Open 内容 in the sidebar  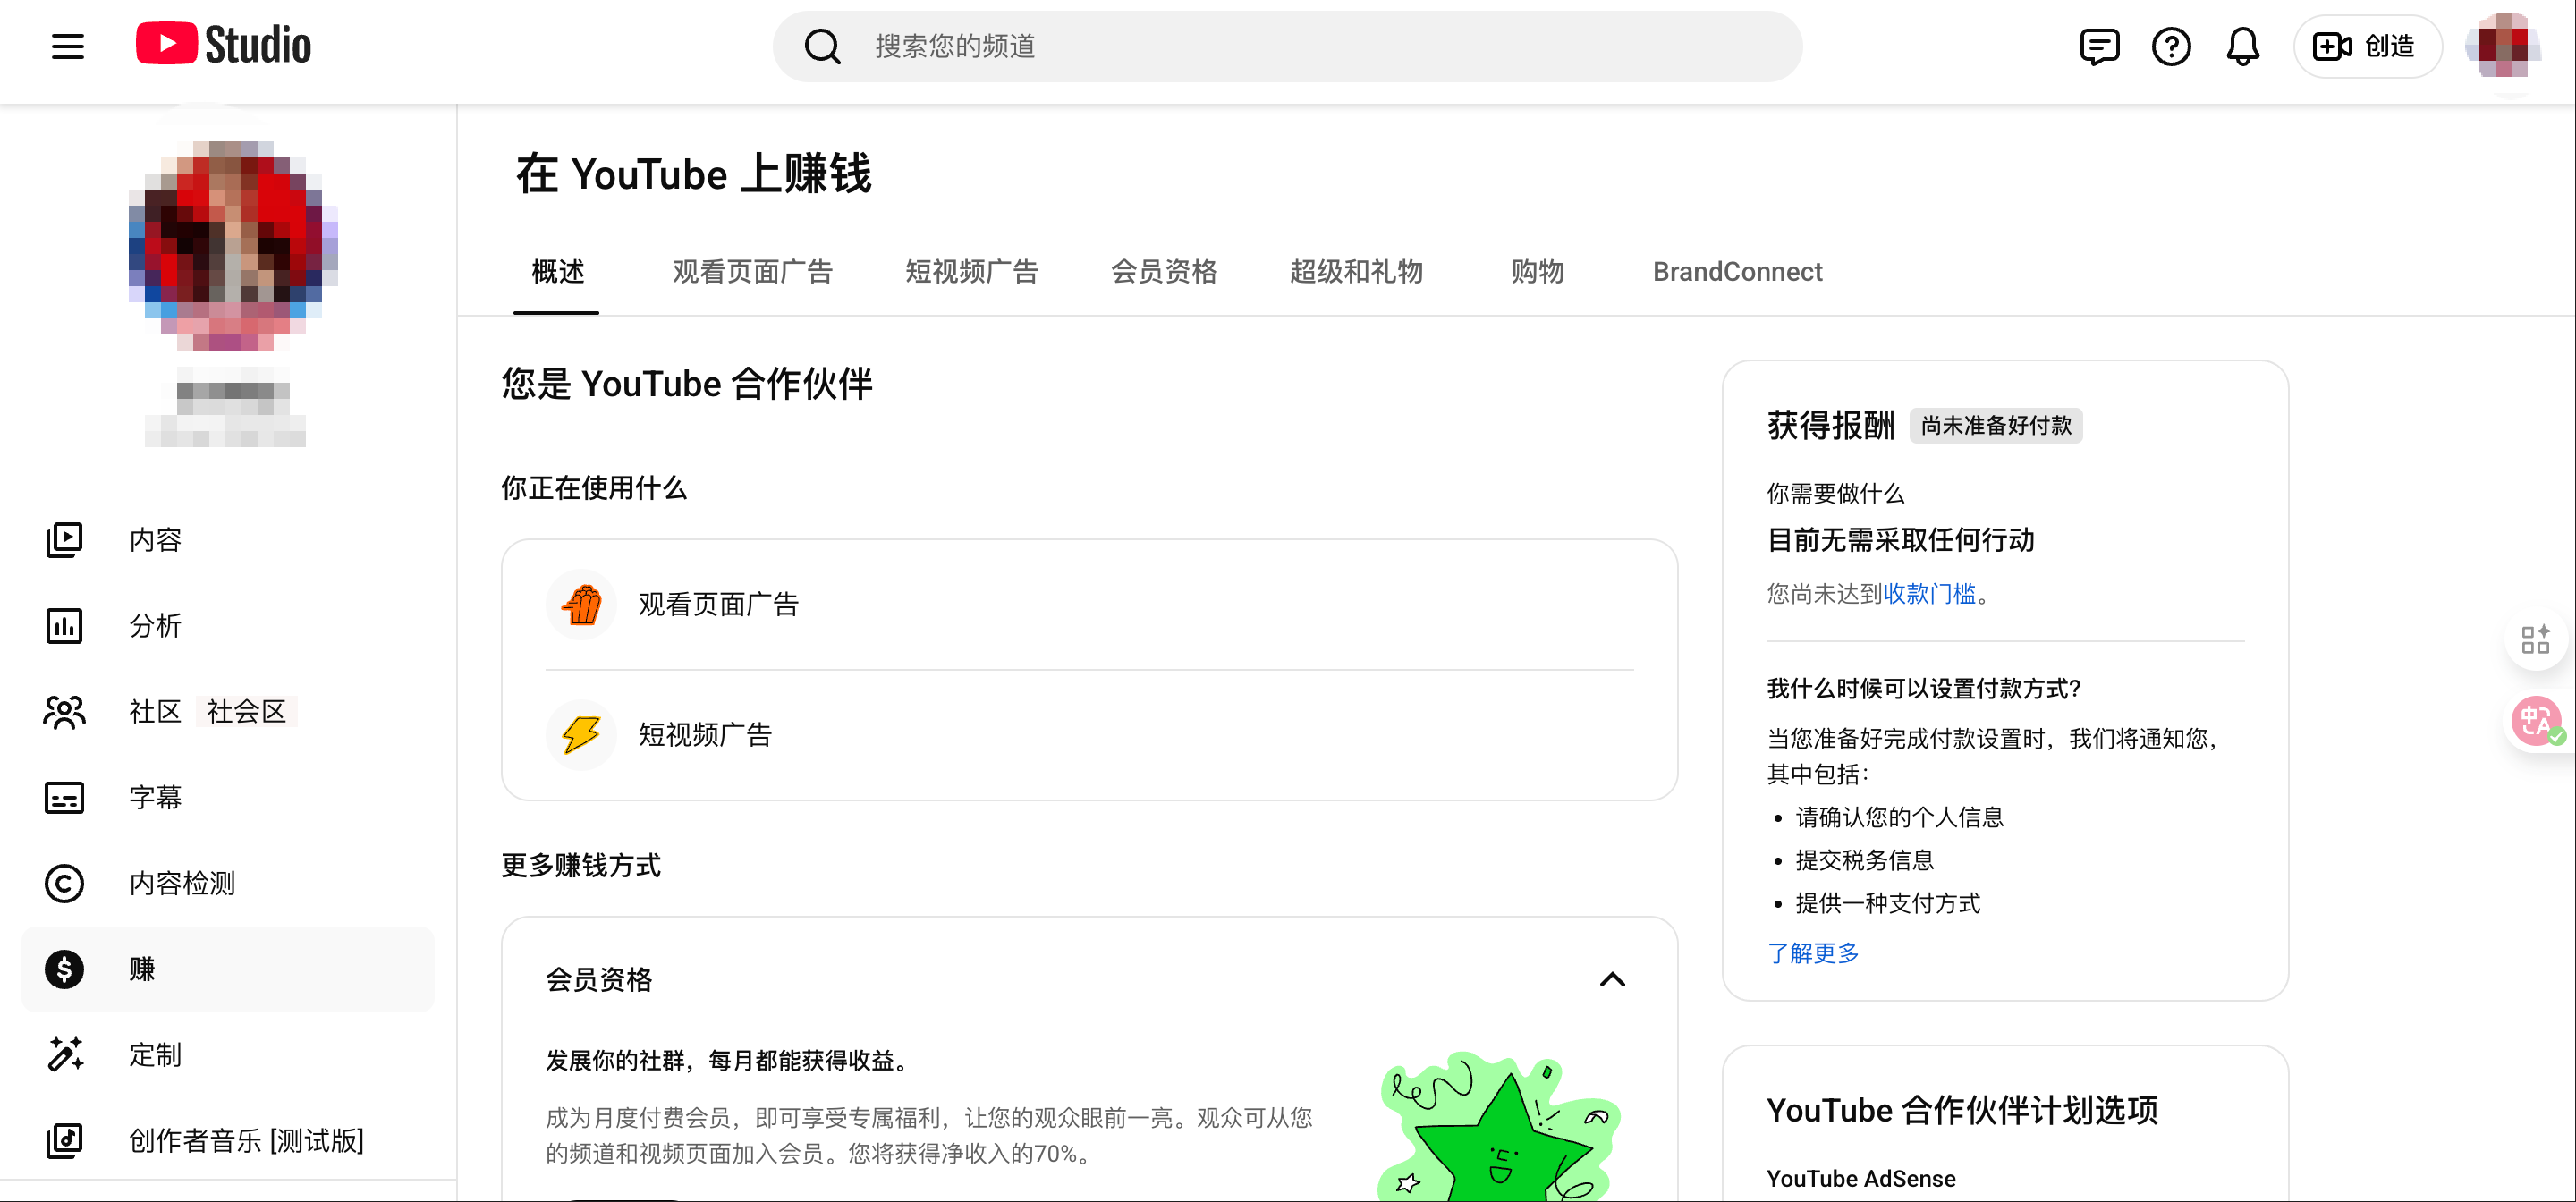pos(155,540)
